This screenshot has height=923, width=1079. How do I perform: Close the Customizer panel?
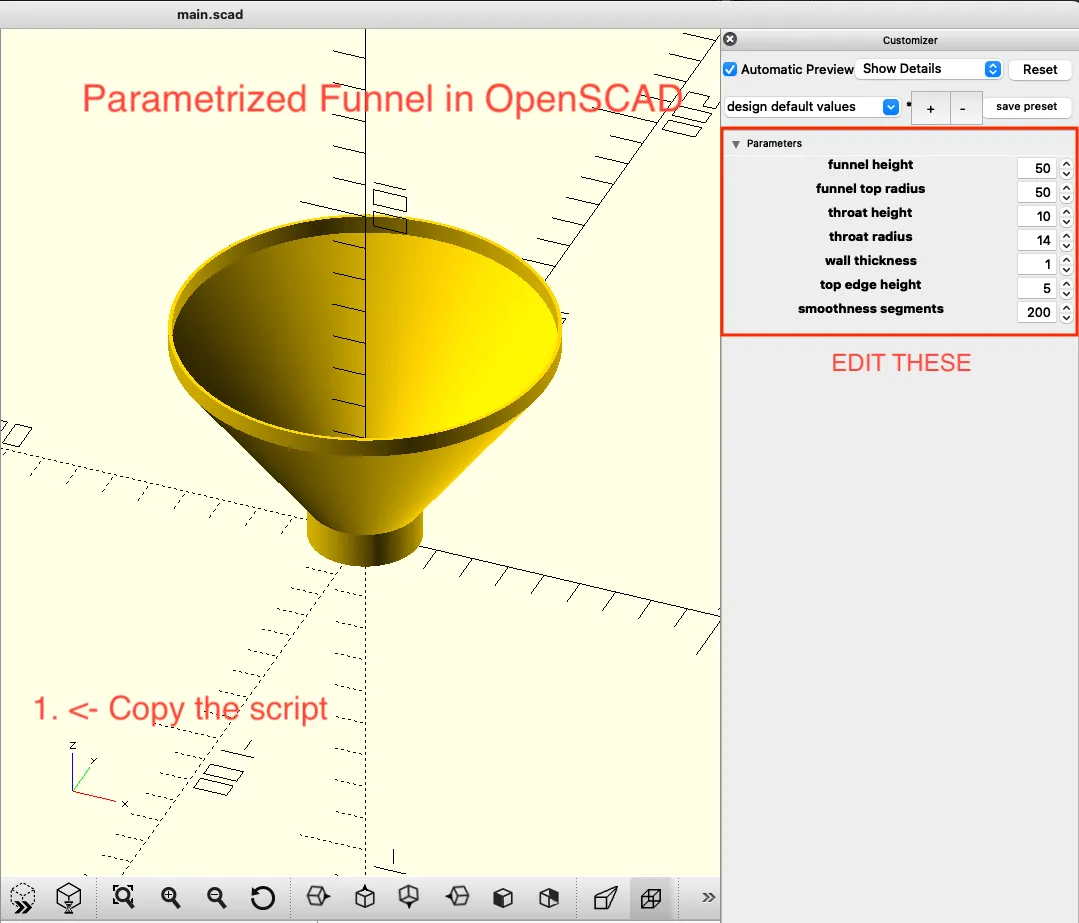coord(730,39)
